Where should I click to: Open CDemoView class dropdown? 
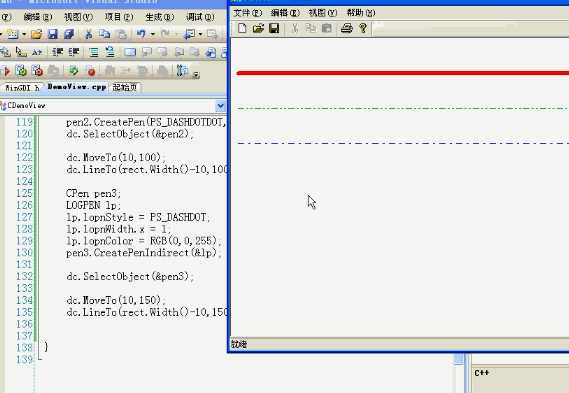tap(220, 106)
